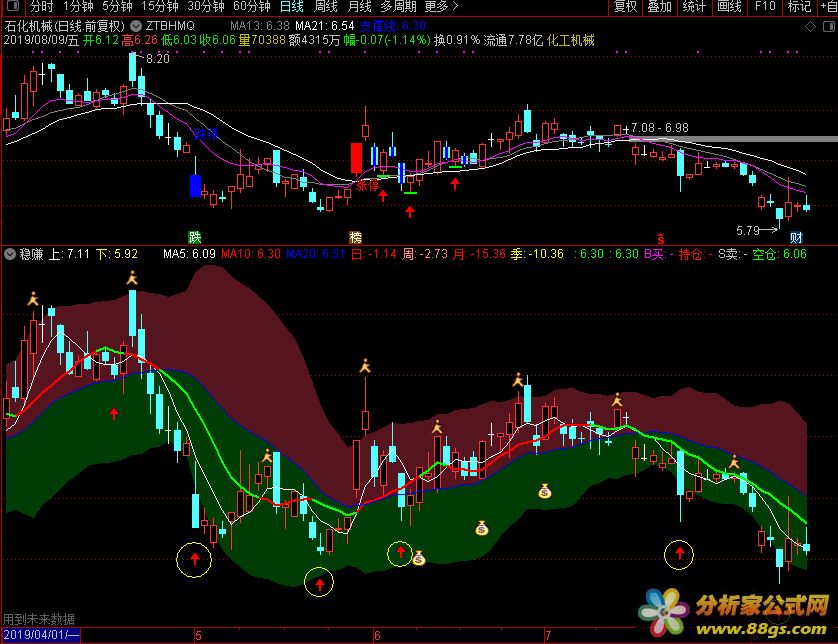
Task: Switch to 60分钟 period
Action: click(252, 6)
